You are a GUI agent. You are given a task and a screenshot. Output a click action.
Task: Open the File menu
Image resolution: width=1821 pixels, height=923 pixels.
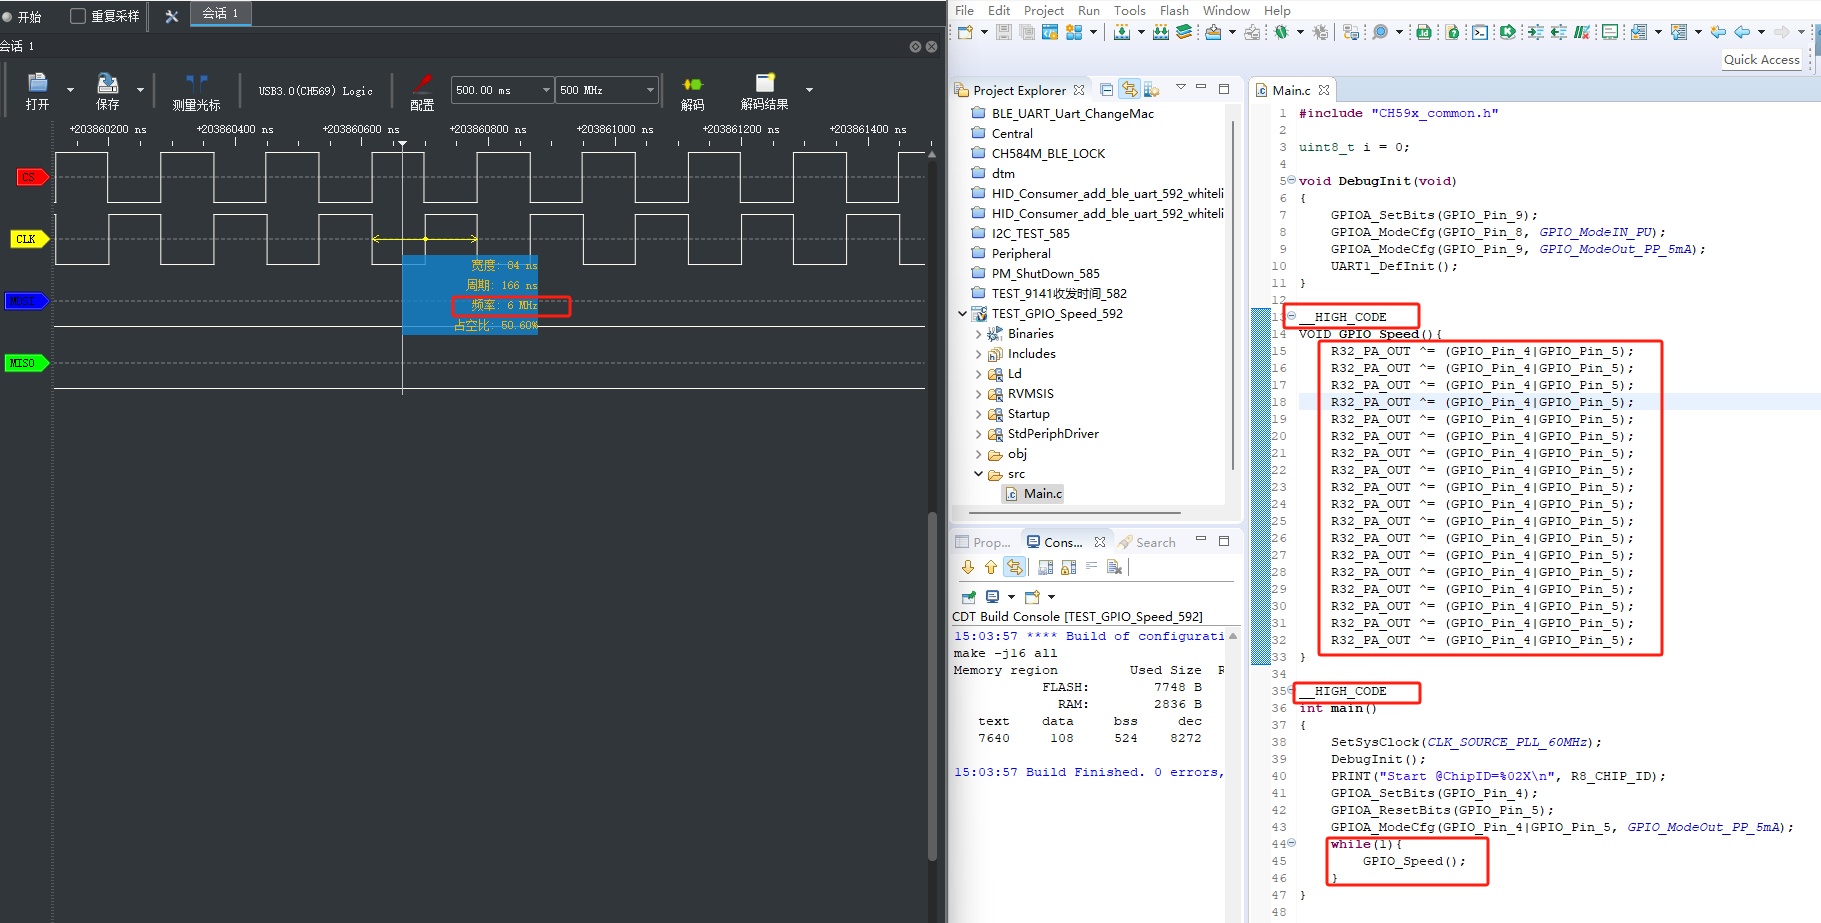coord(964,11)
